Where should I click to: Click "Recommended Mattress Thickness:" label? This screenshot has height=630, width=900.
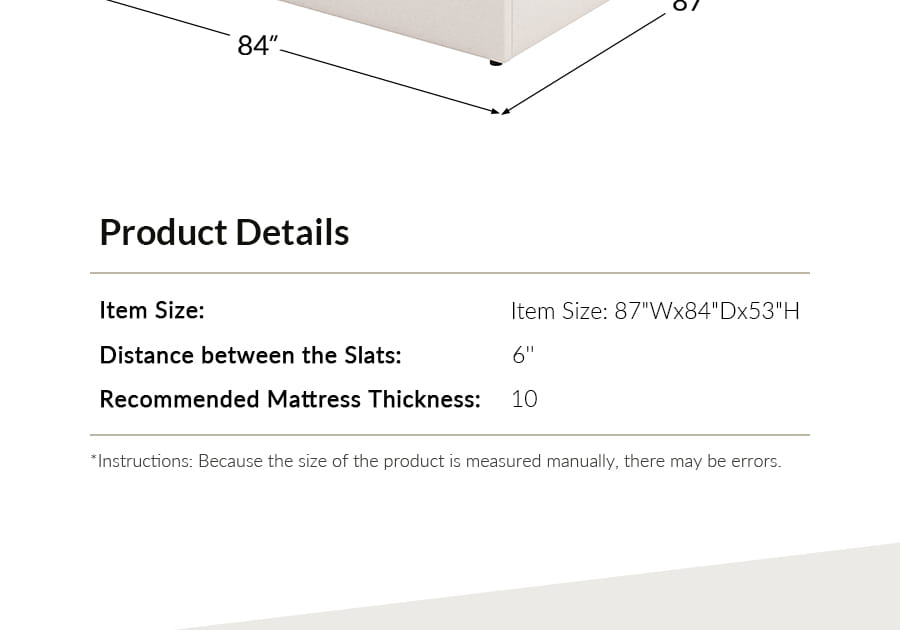pos(290,399)
